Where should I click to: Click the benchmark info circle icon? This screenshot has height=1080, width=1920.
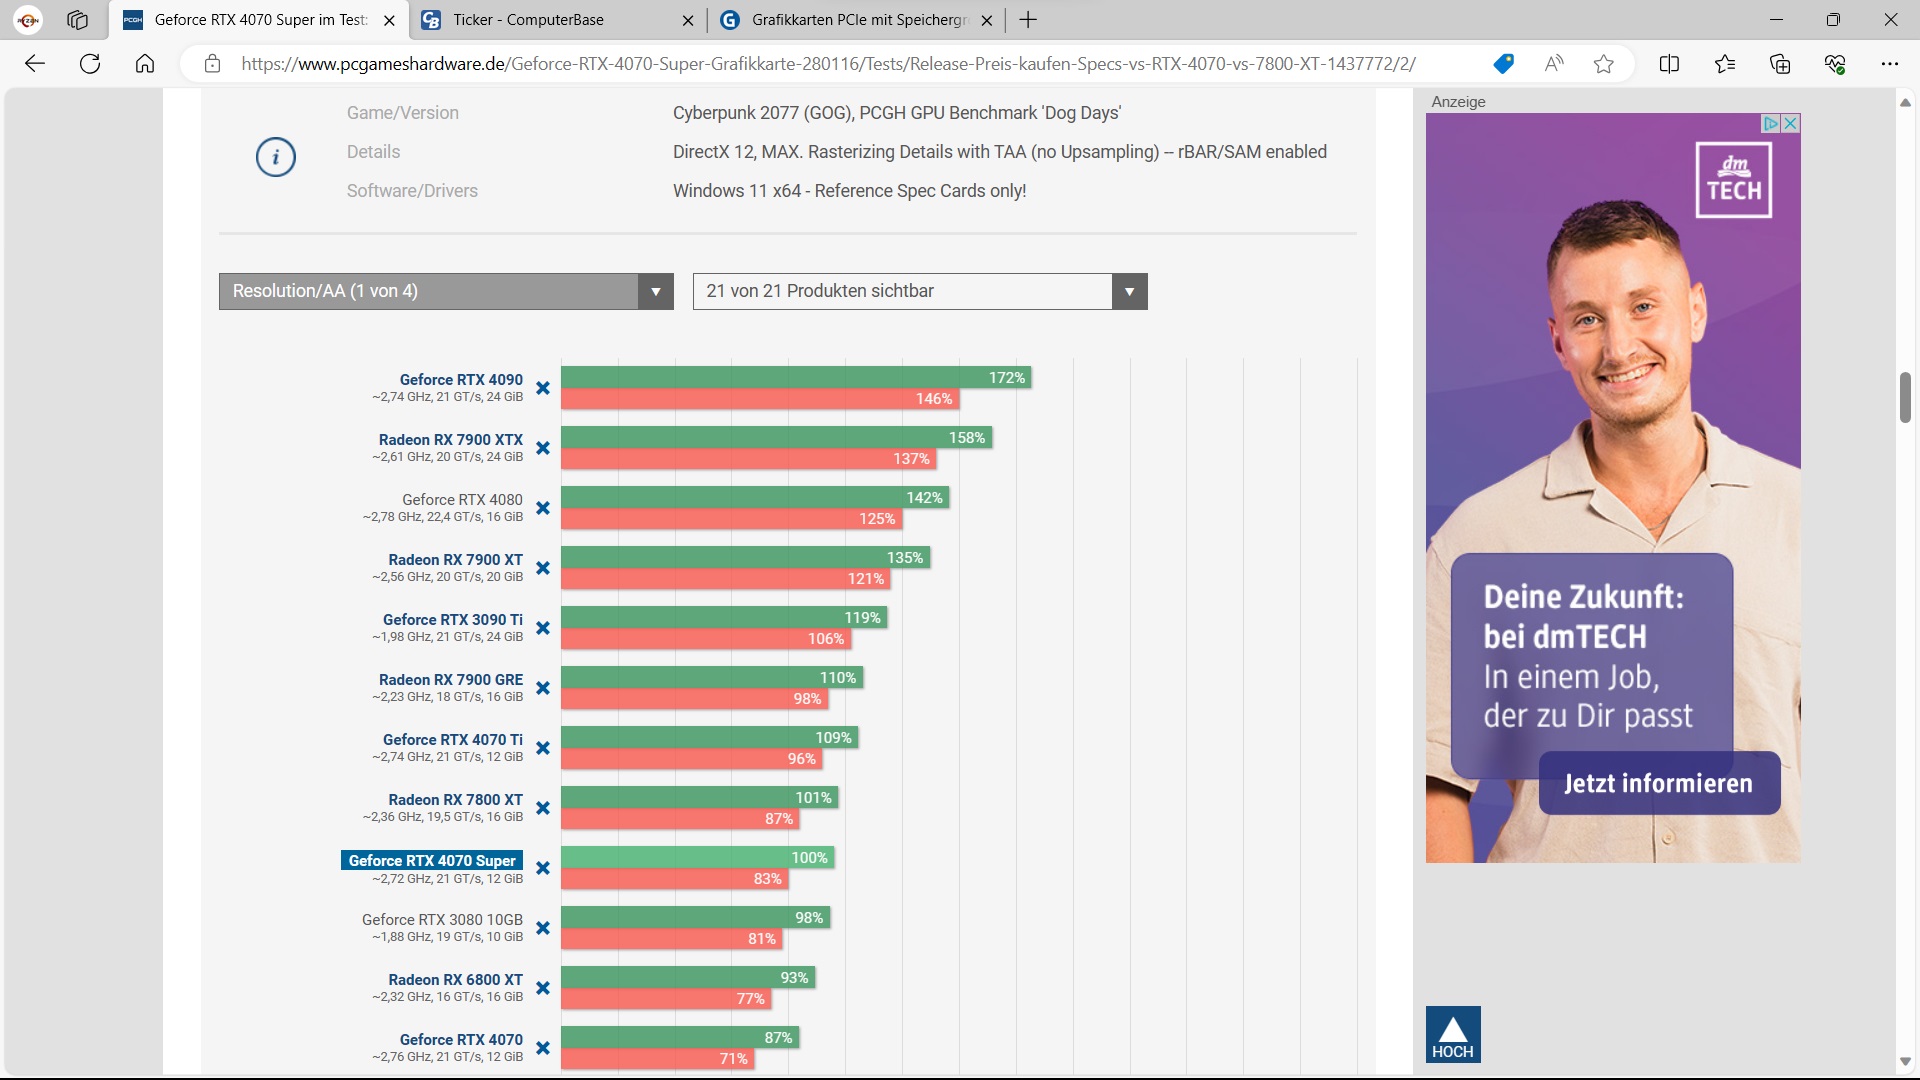click(x=276, y=157)
